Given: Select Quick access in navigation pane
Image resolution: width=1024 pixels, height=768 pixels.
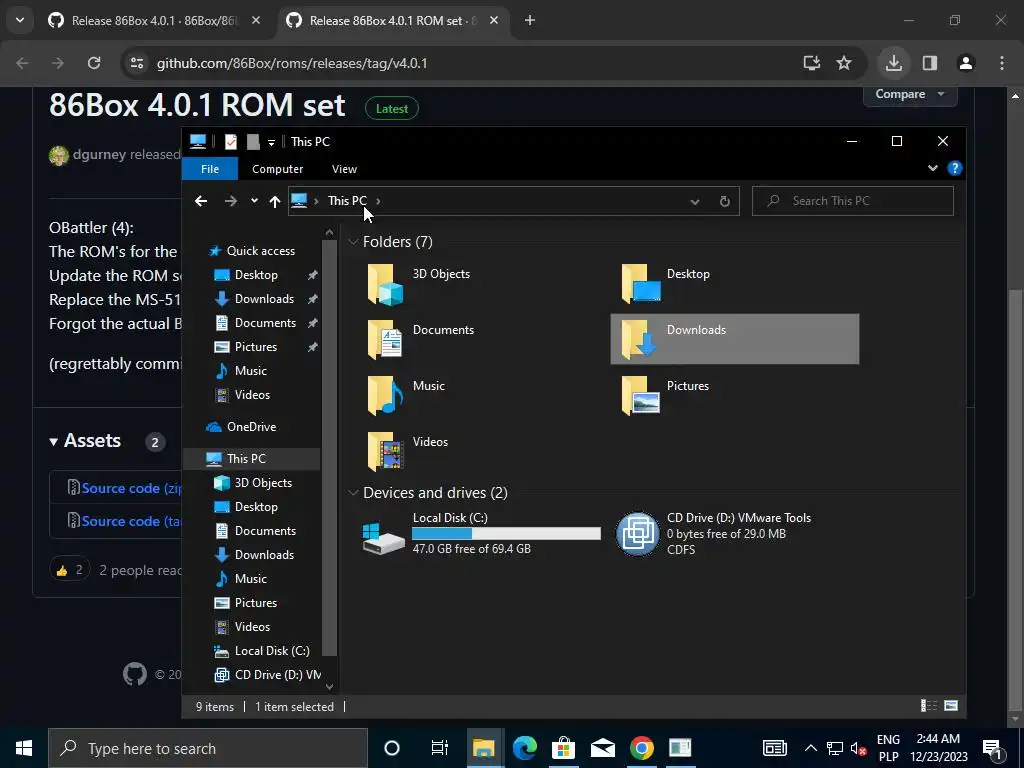Looking at the screenshot, I should 261,251.
